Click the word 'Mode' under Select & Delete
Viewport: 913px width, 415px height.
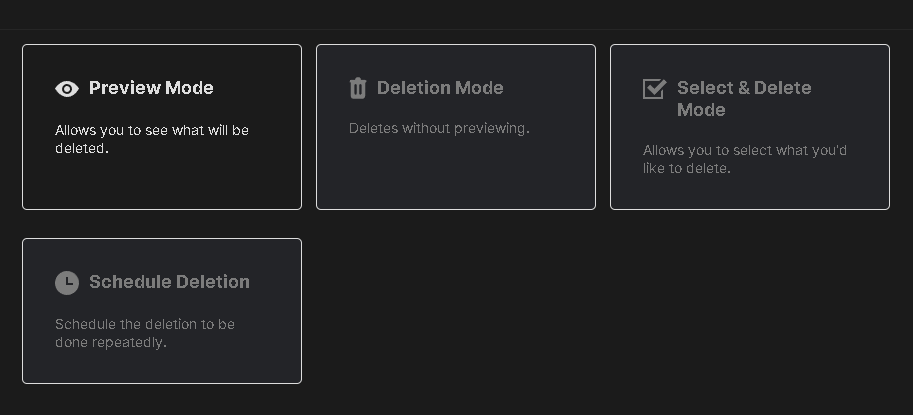click(701, 110)
